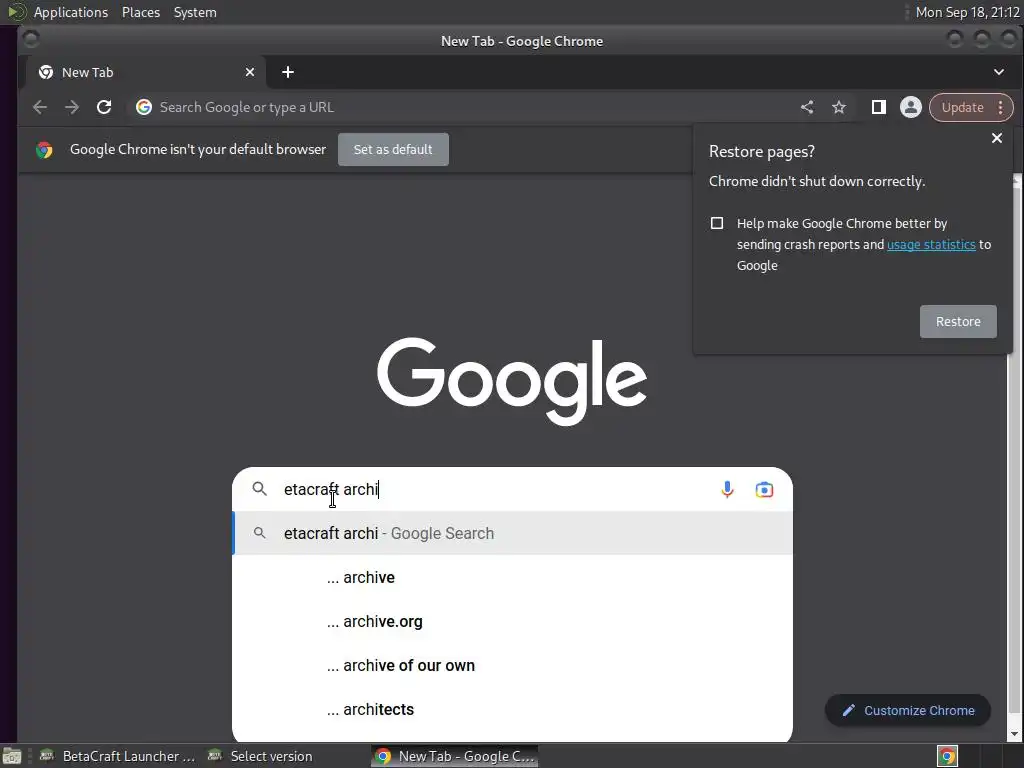Dismiss the Restore pages popup
1024x768 pixels.
coord(997,138)
